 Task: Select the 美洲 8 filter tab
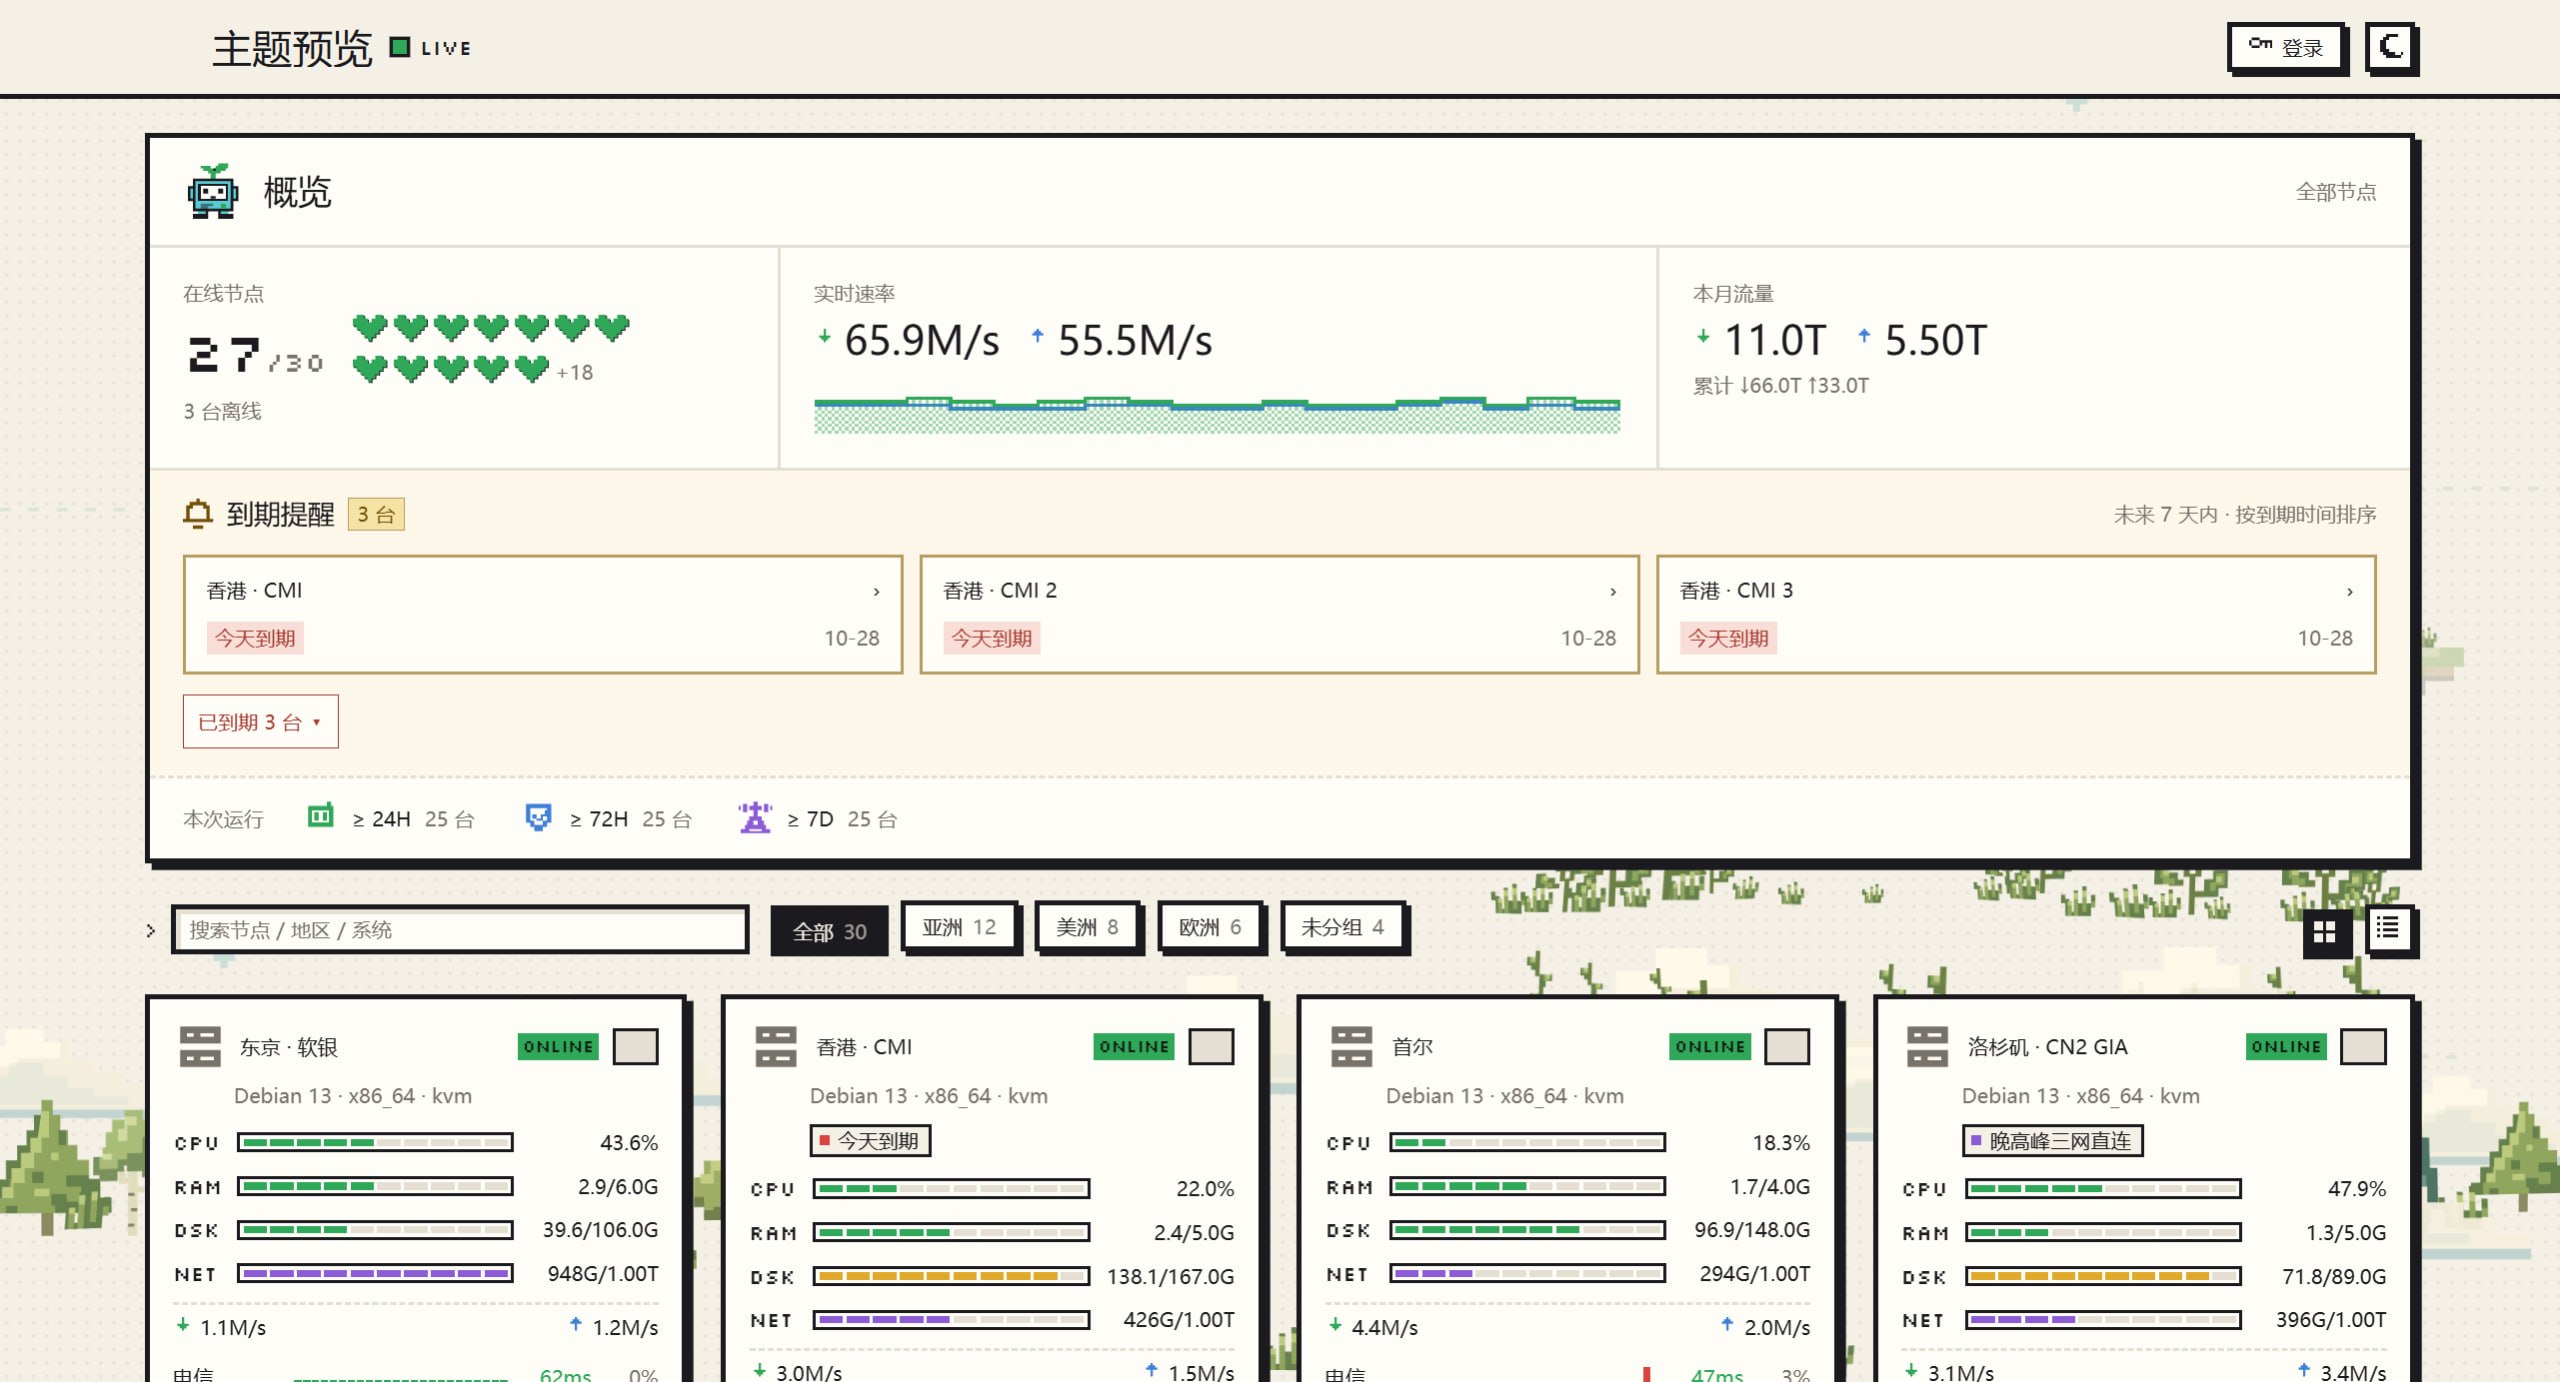1087,927
